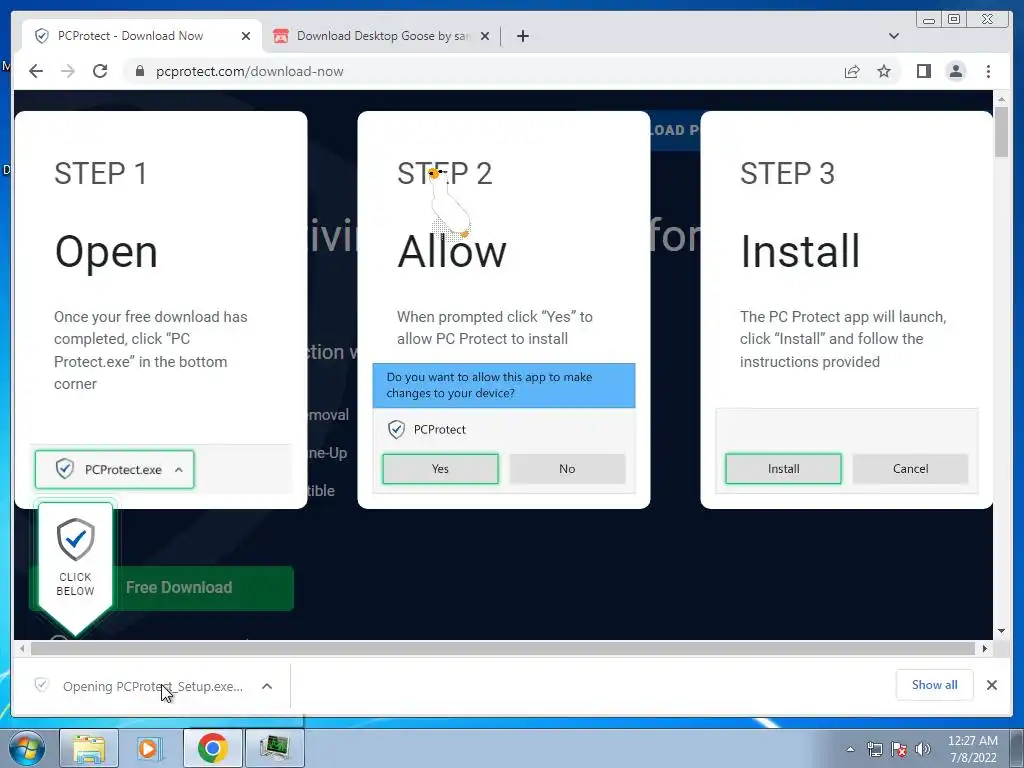Close the PCProtect tab
The height and width of the screenshot is (768, 1024).
pyautogui.click(x=246, y=36)
